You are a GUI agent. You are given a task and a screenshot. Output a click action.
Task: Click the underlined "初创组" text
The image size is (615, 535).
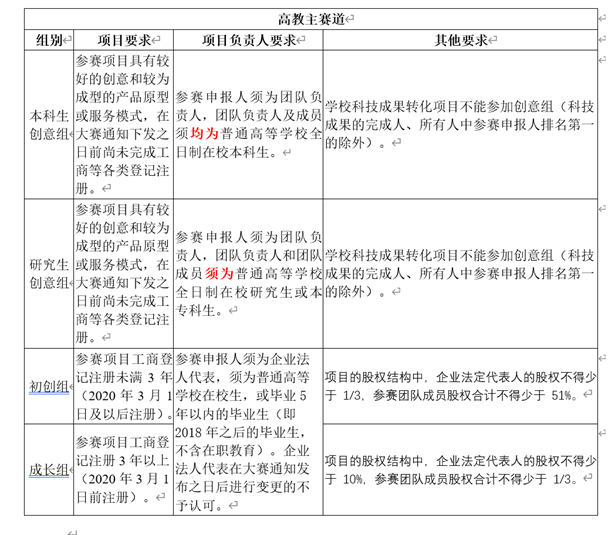(x=48, y=386)
